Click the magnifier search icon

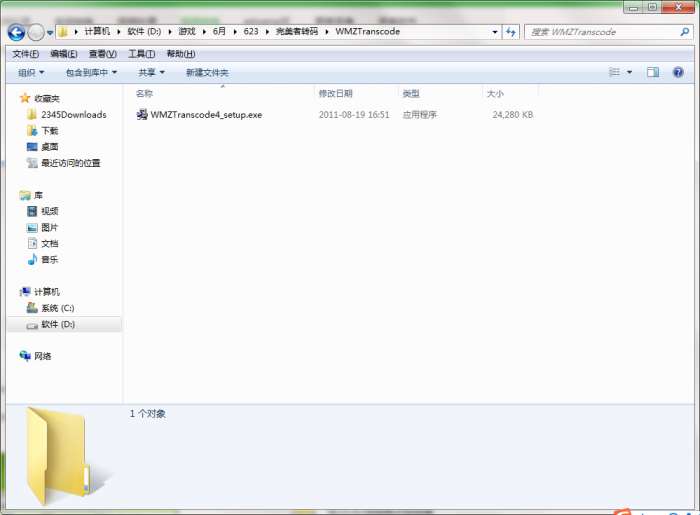point(684,32)
